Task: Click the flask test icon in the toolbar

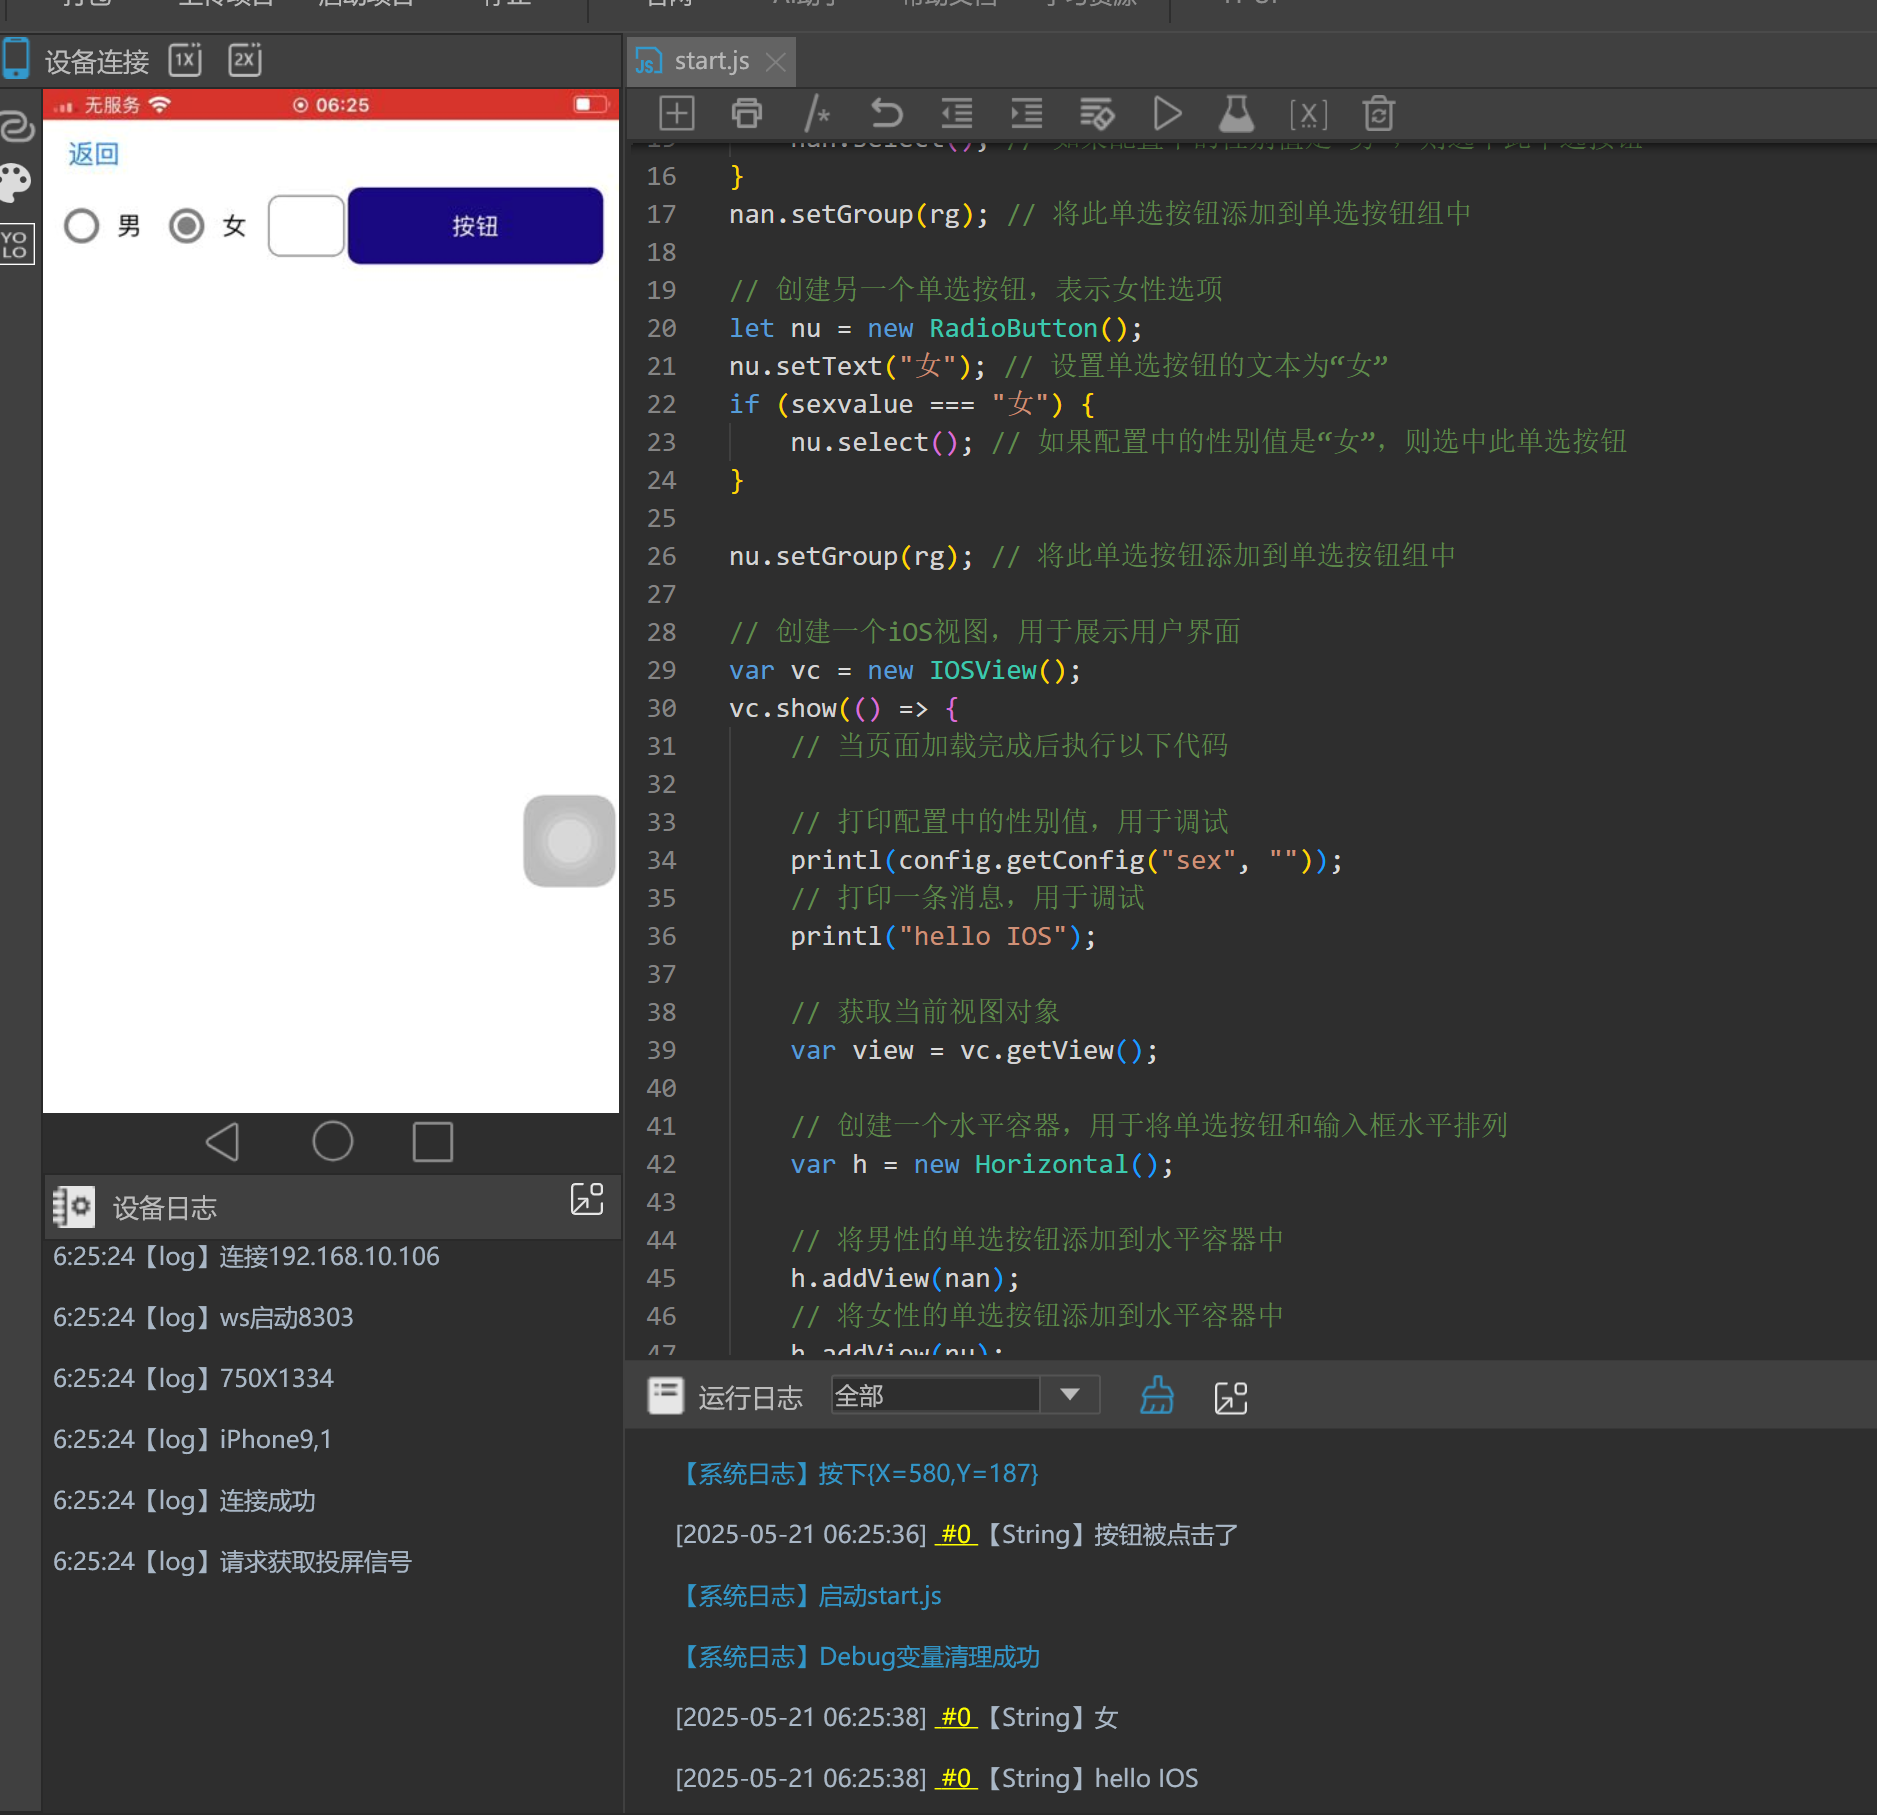Action: coord(1237,113)
